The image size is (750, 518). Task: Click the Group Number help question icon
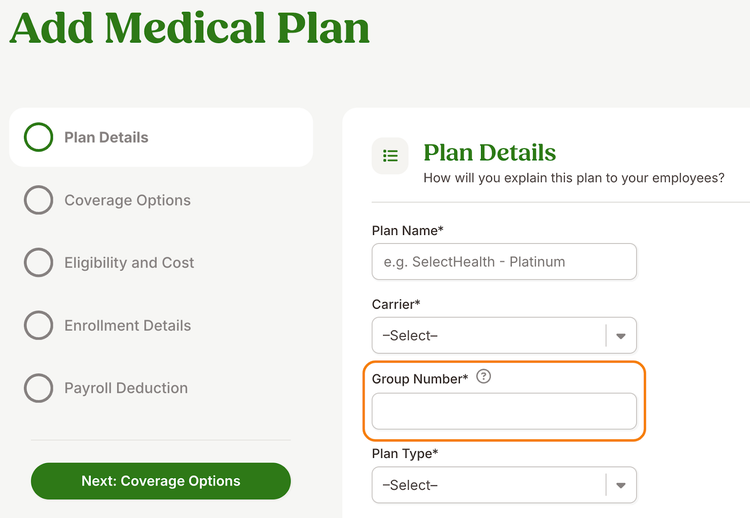tap(484, 377)
